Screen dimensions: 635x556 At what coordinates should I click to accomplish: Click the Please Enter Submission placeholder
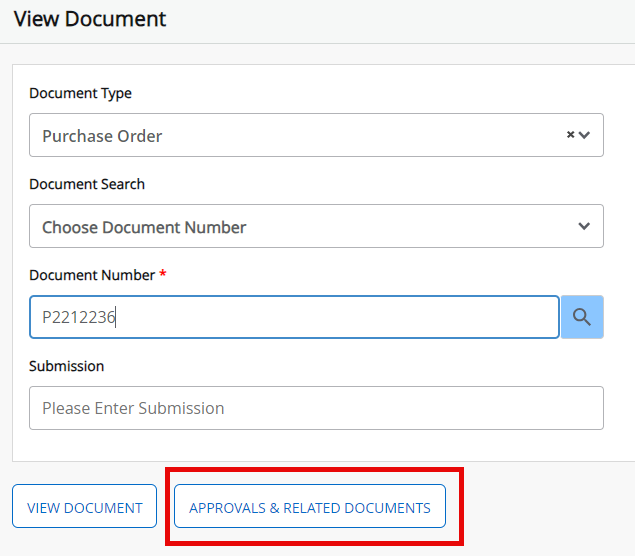(133, 408)
